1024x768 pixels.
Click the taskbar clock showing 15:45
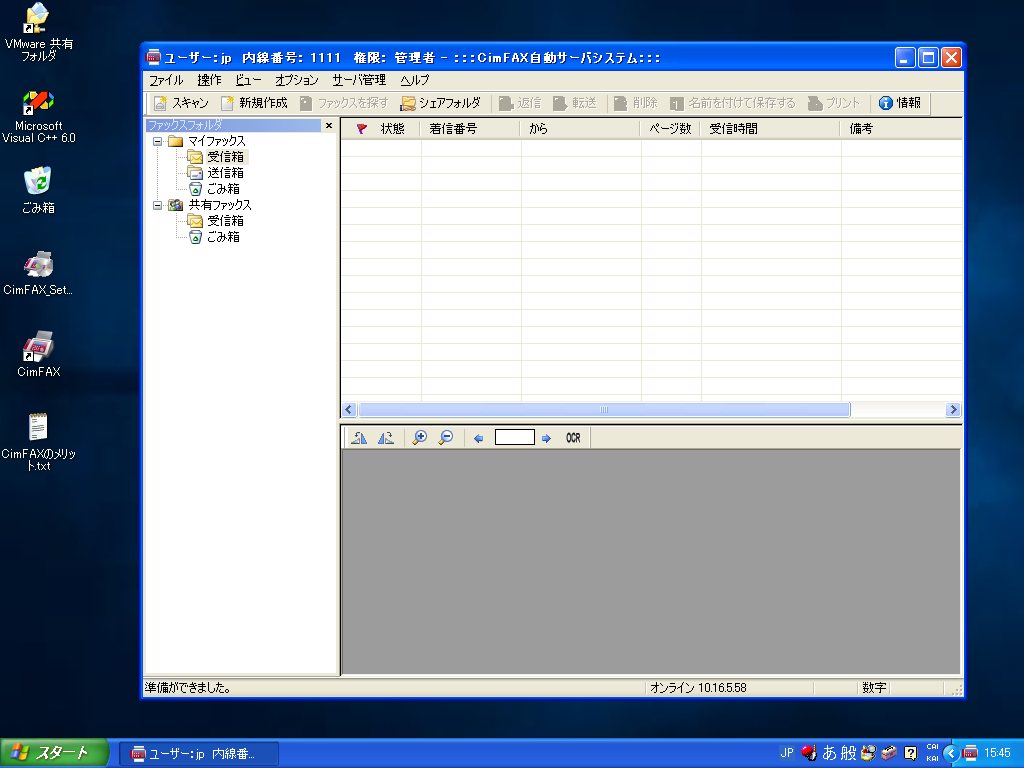(x=997, y=753)
